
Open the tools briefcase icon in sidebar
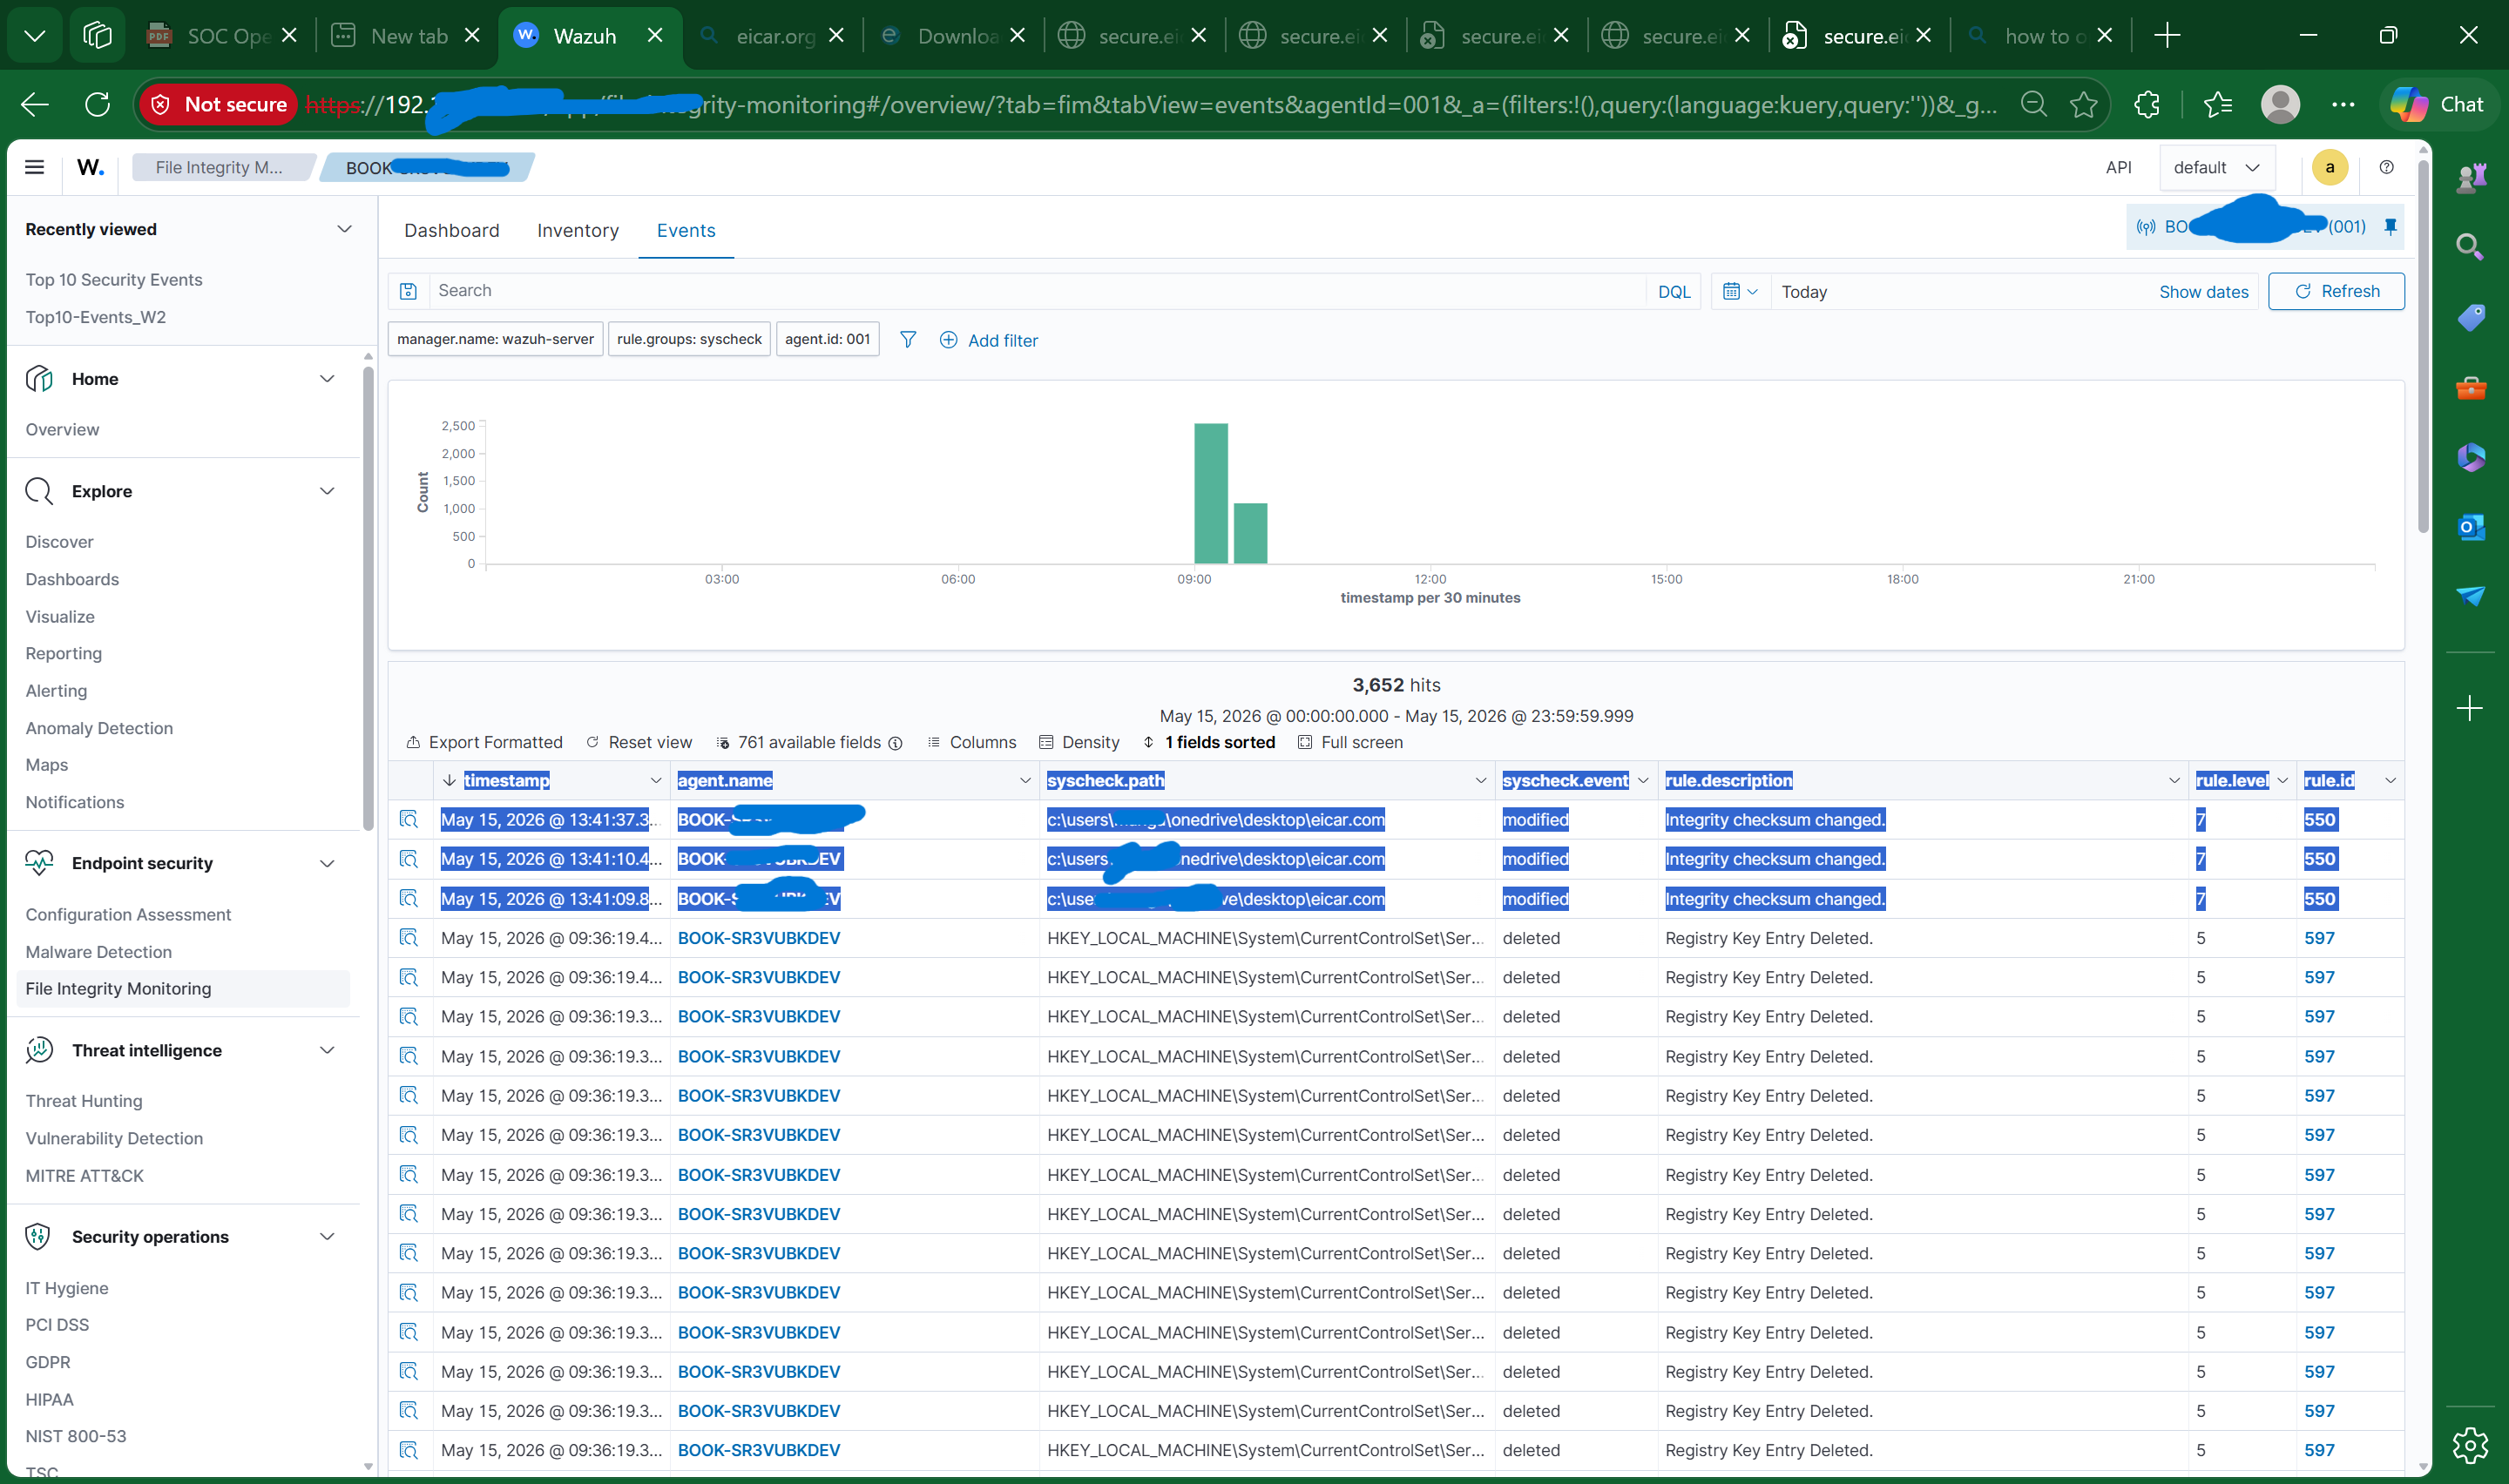coord(2469,387)
